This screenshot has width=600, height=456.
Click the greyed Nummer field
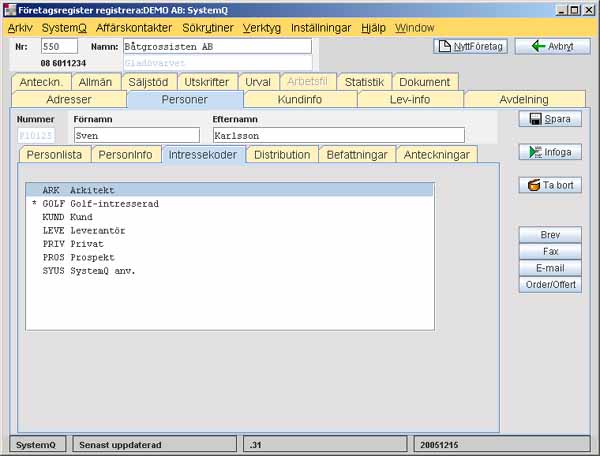click(x=36, y=135)
